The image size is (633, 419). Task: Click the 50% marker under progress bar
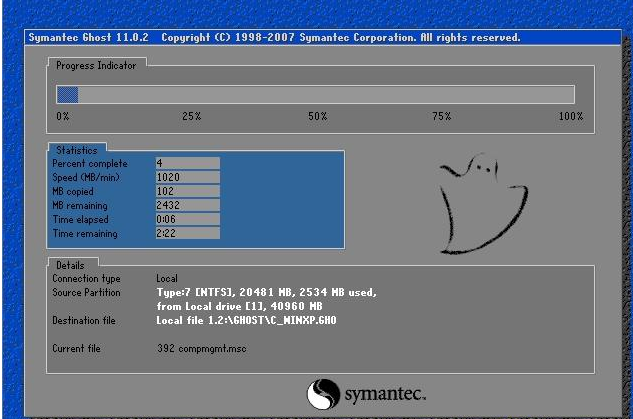point(317,117)
